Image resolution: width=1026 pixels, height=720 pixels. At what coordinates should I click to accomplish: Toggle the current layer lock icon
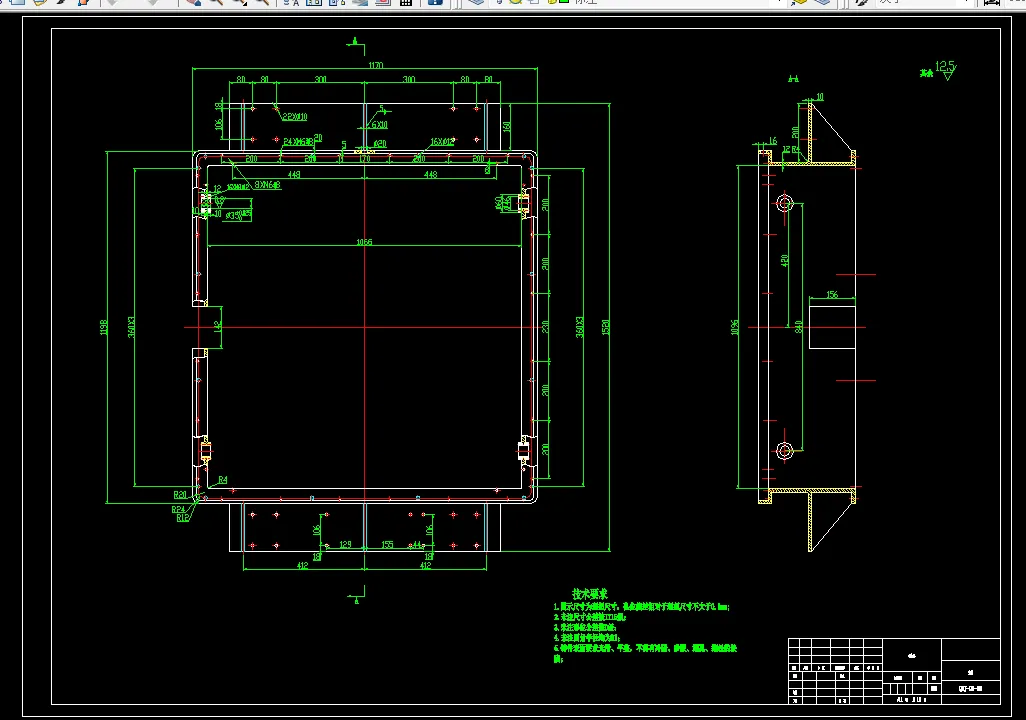coord(552,3)
